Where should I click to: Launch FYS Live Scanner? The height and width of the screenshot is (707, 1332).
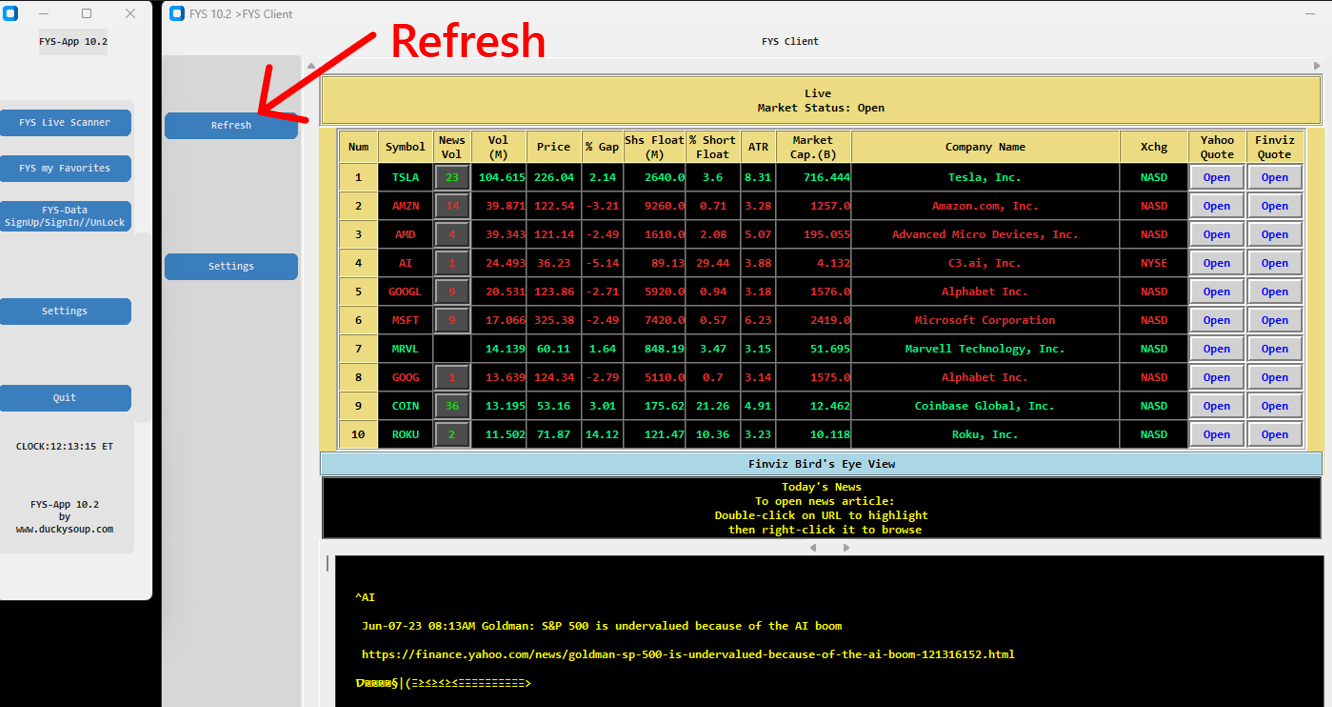pos(65,122)
